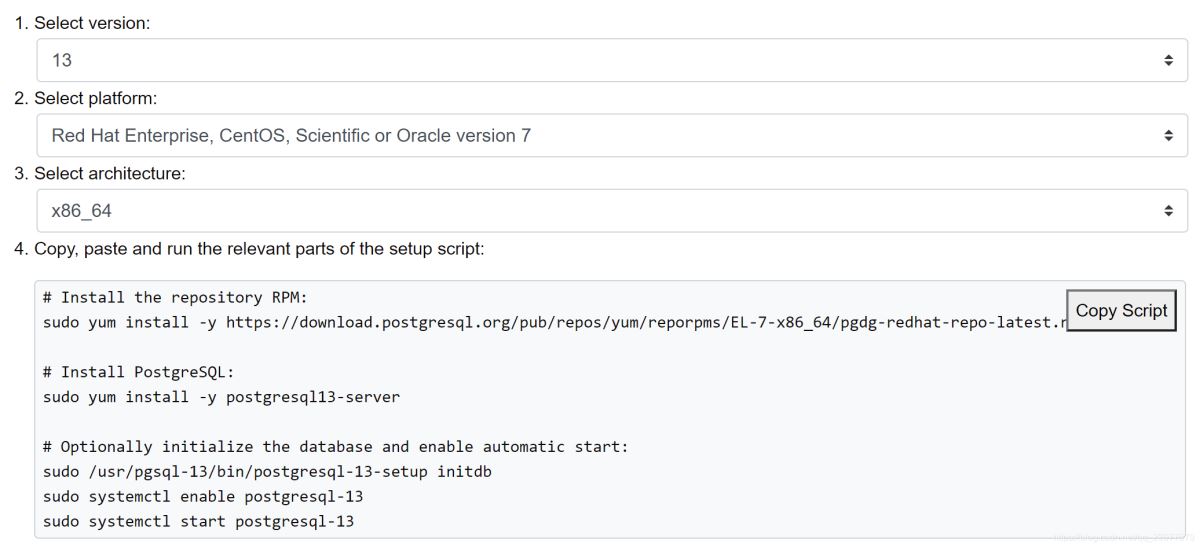This screenshot has height=548, width=1200.
Task: Click the 'Select version:' step label
Action: pyautogui.click(x=92, y=23)
